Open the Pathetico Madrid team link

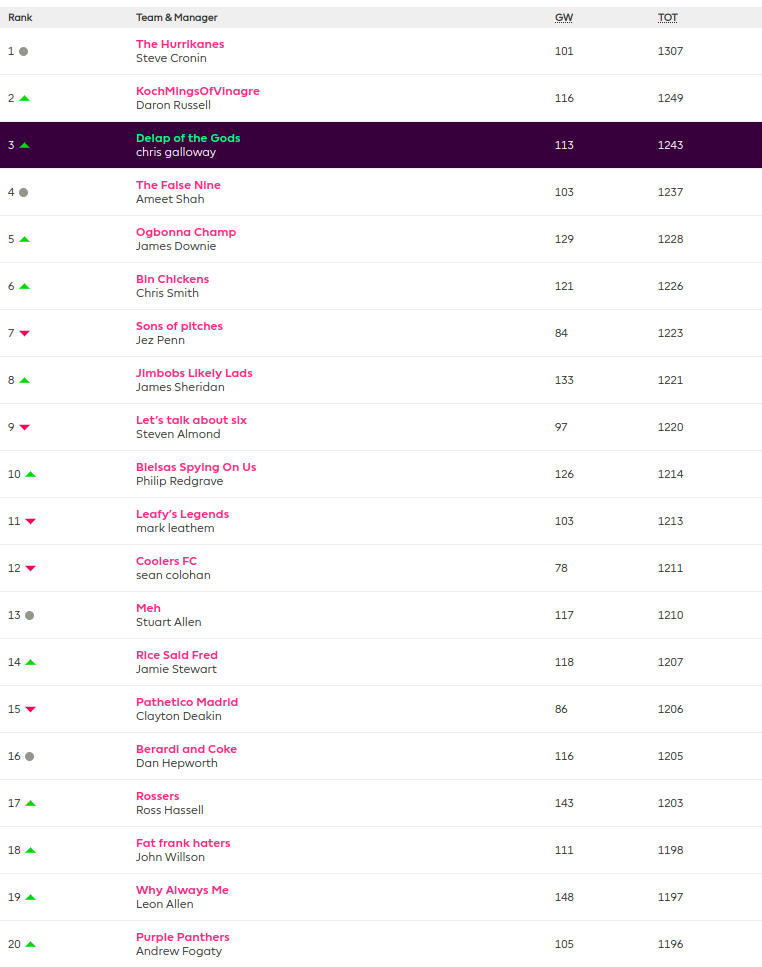coord(187,702)
